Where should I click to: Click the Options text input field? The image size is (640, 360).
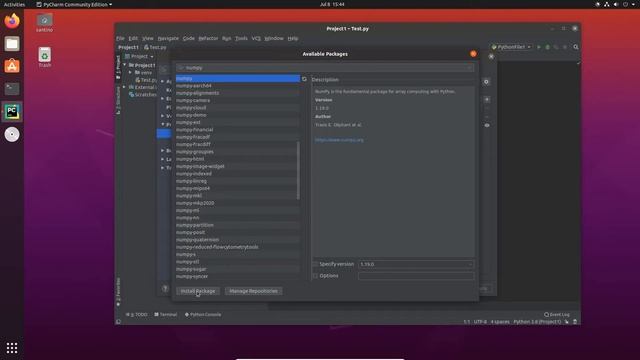416,276
